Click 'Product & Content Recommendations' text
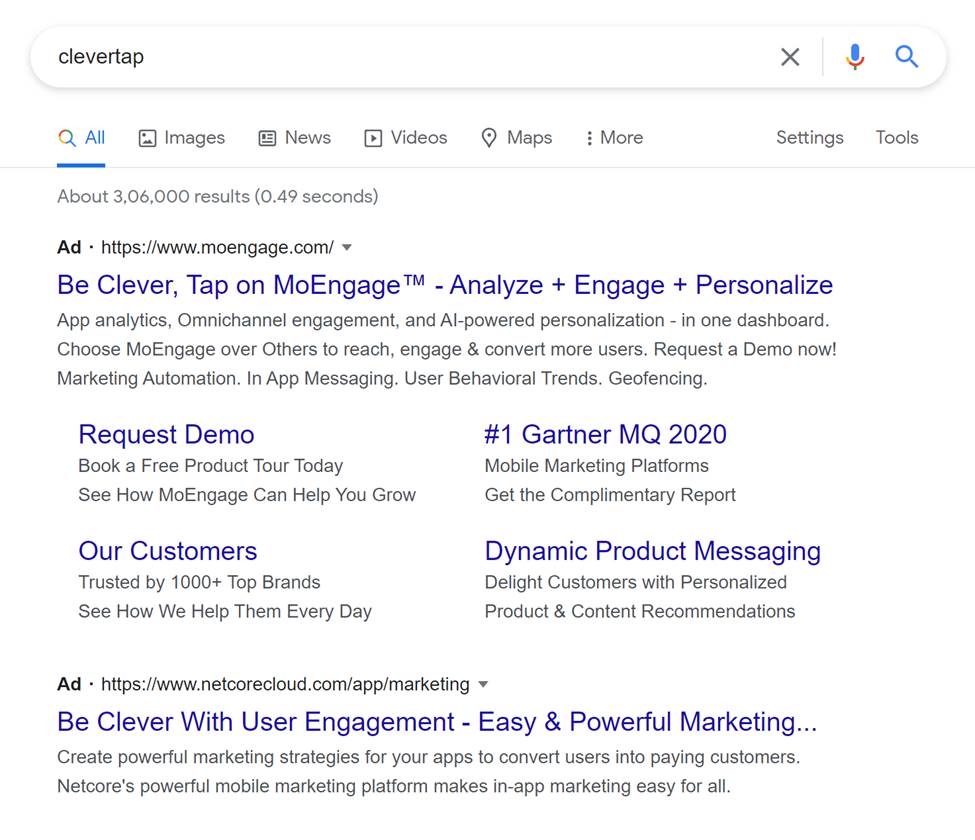The height and width of the screenshot is (840, 975). (640, 612)
